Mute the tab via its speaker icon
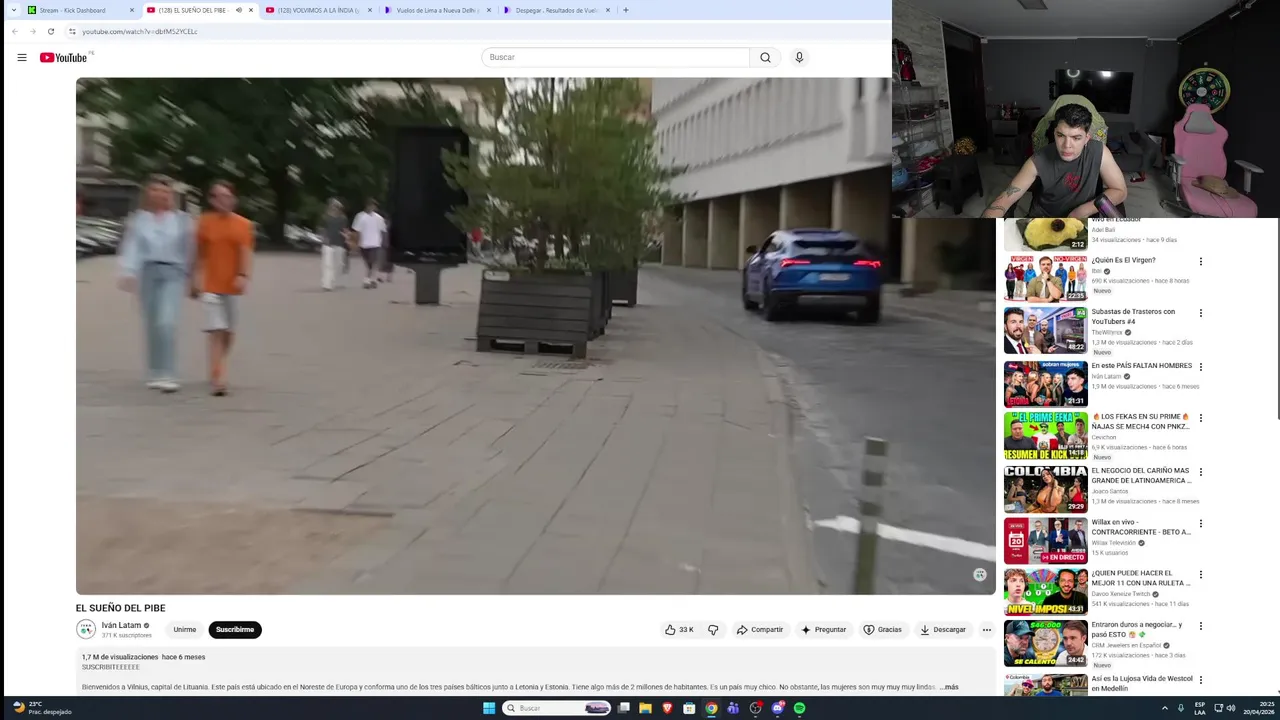Image resolution: width=1280 pixels, height=720 pixels. tap(238, 10)
